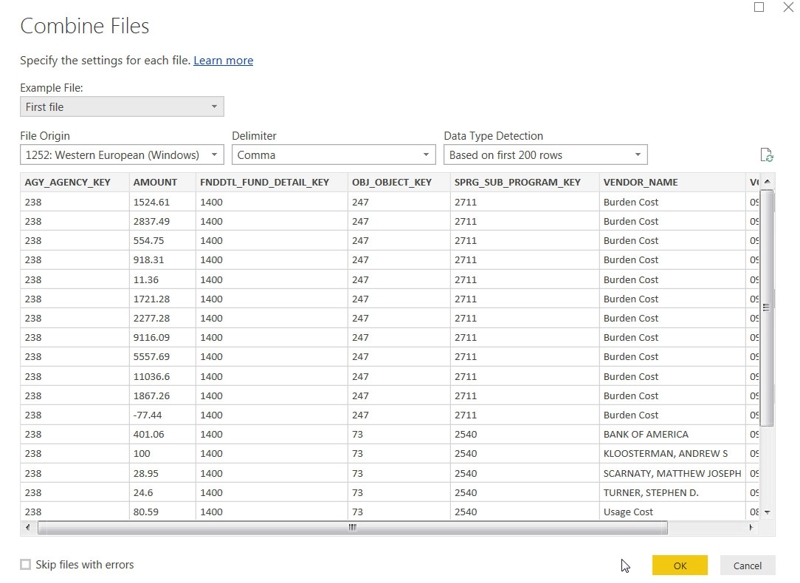Select the SPRG_SUB_PROGRAM_KEY column header
This screenshot has width=800, height=583.
[x=524, y=182]
